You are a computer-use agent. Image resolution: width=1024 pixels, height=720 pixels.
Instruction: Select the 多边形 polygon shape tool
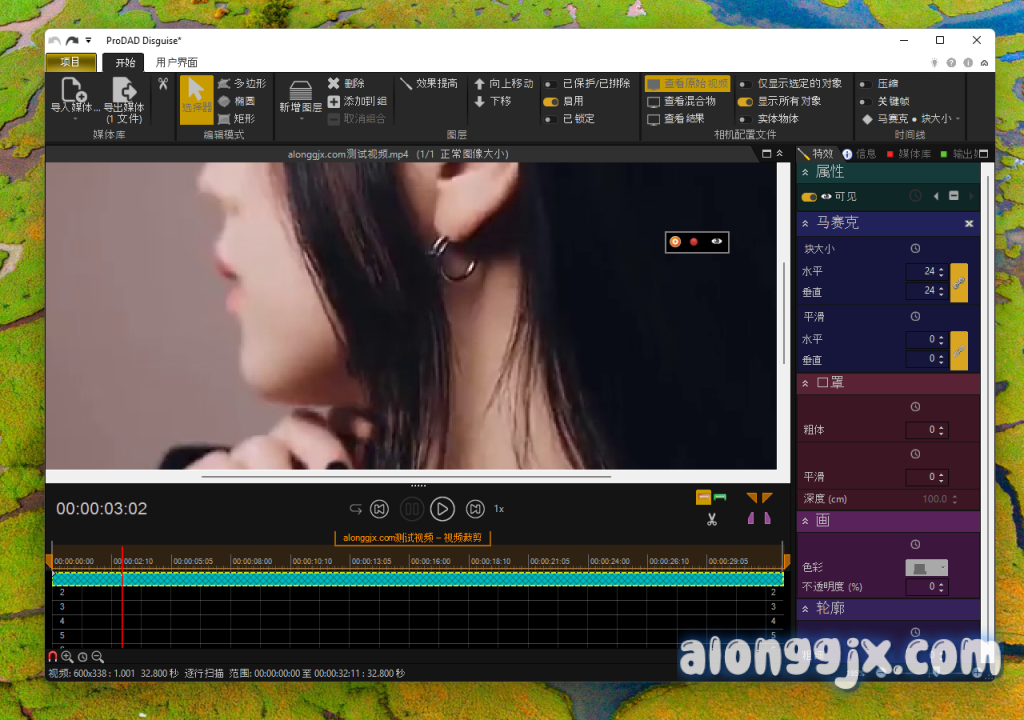point(225,84)
